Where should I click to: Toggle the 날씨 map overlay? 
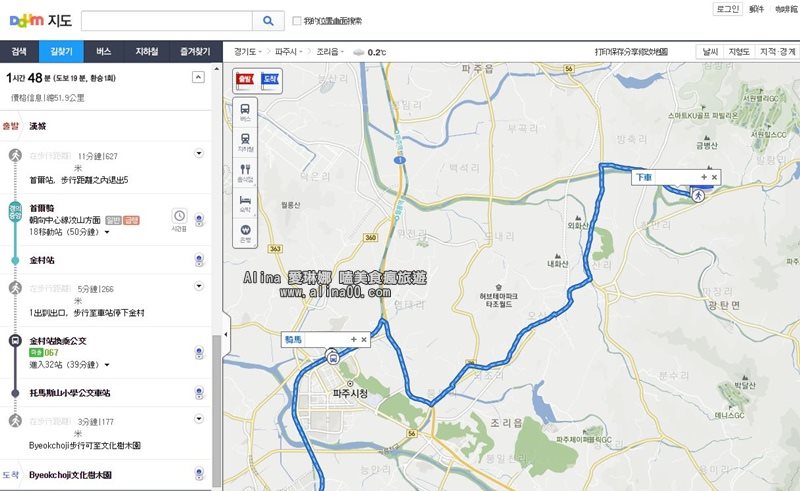710,52
